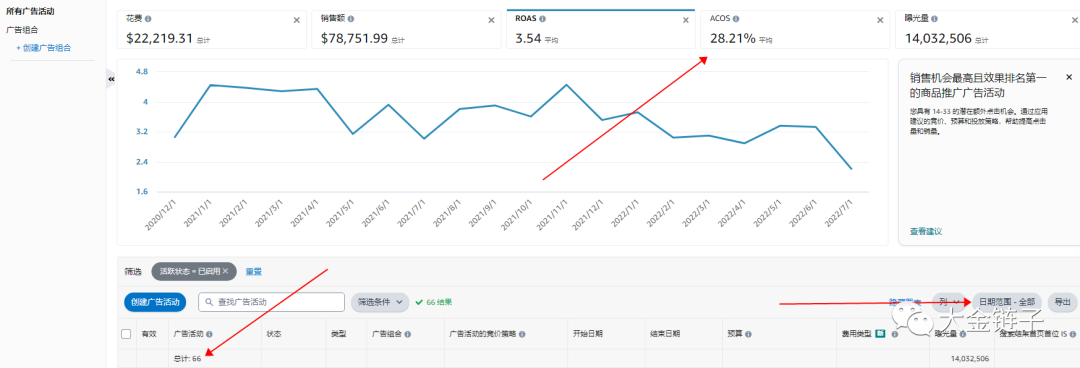Screen dimensions: 1080x368
Task: Click the info icon beside 销售额
Action: click(351, 19)
